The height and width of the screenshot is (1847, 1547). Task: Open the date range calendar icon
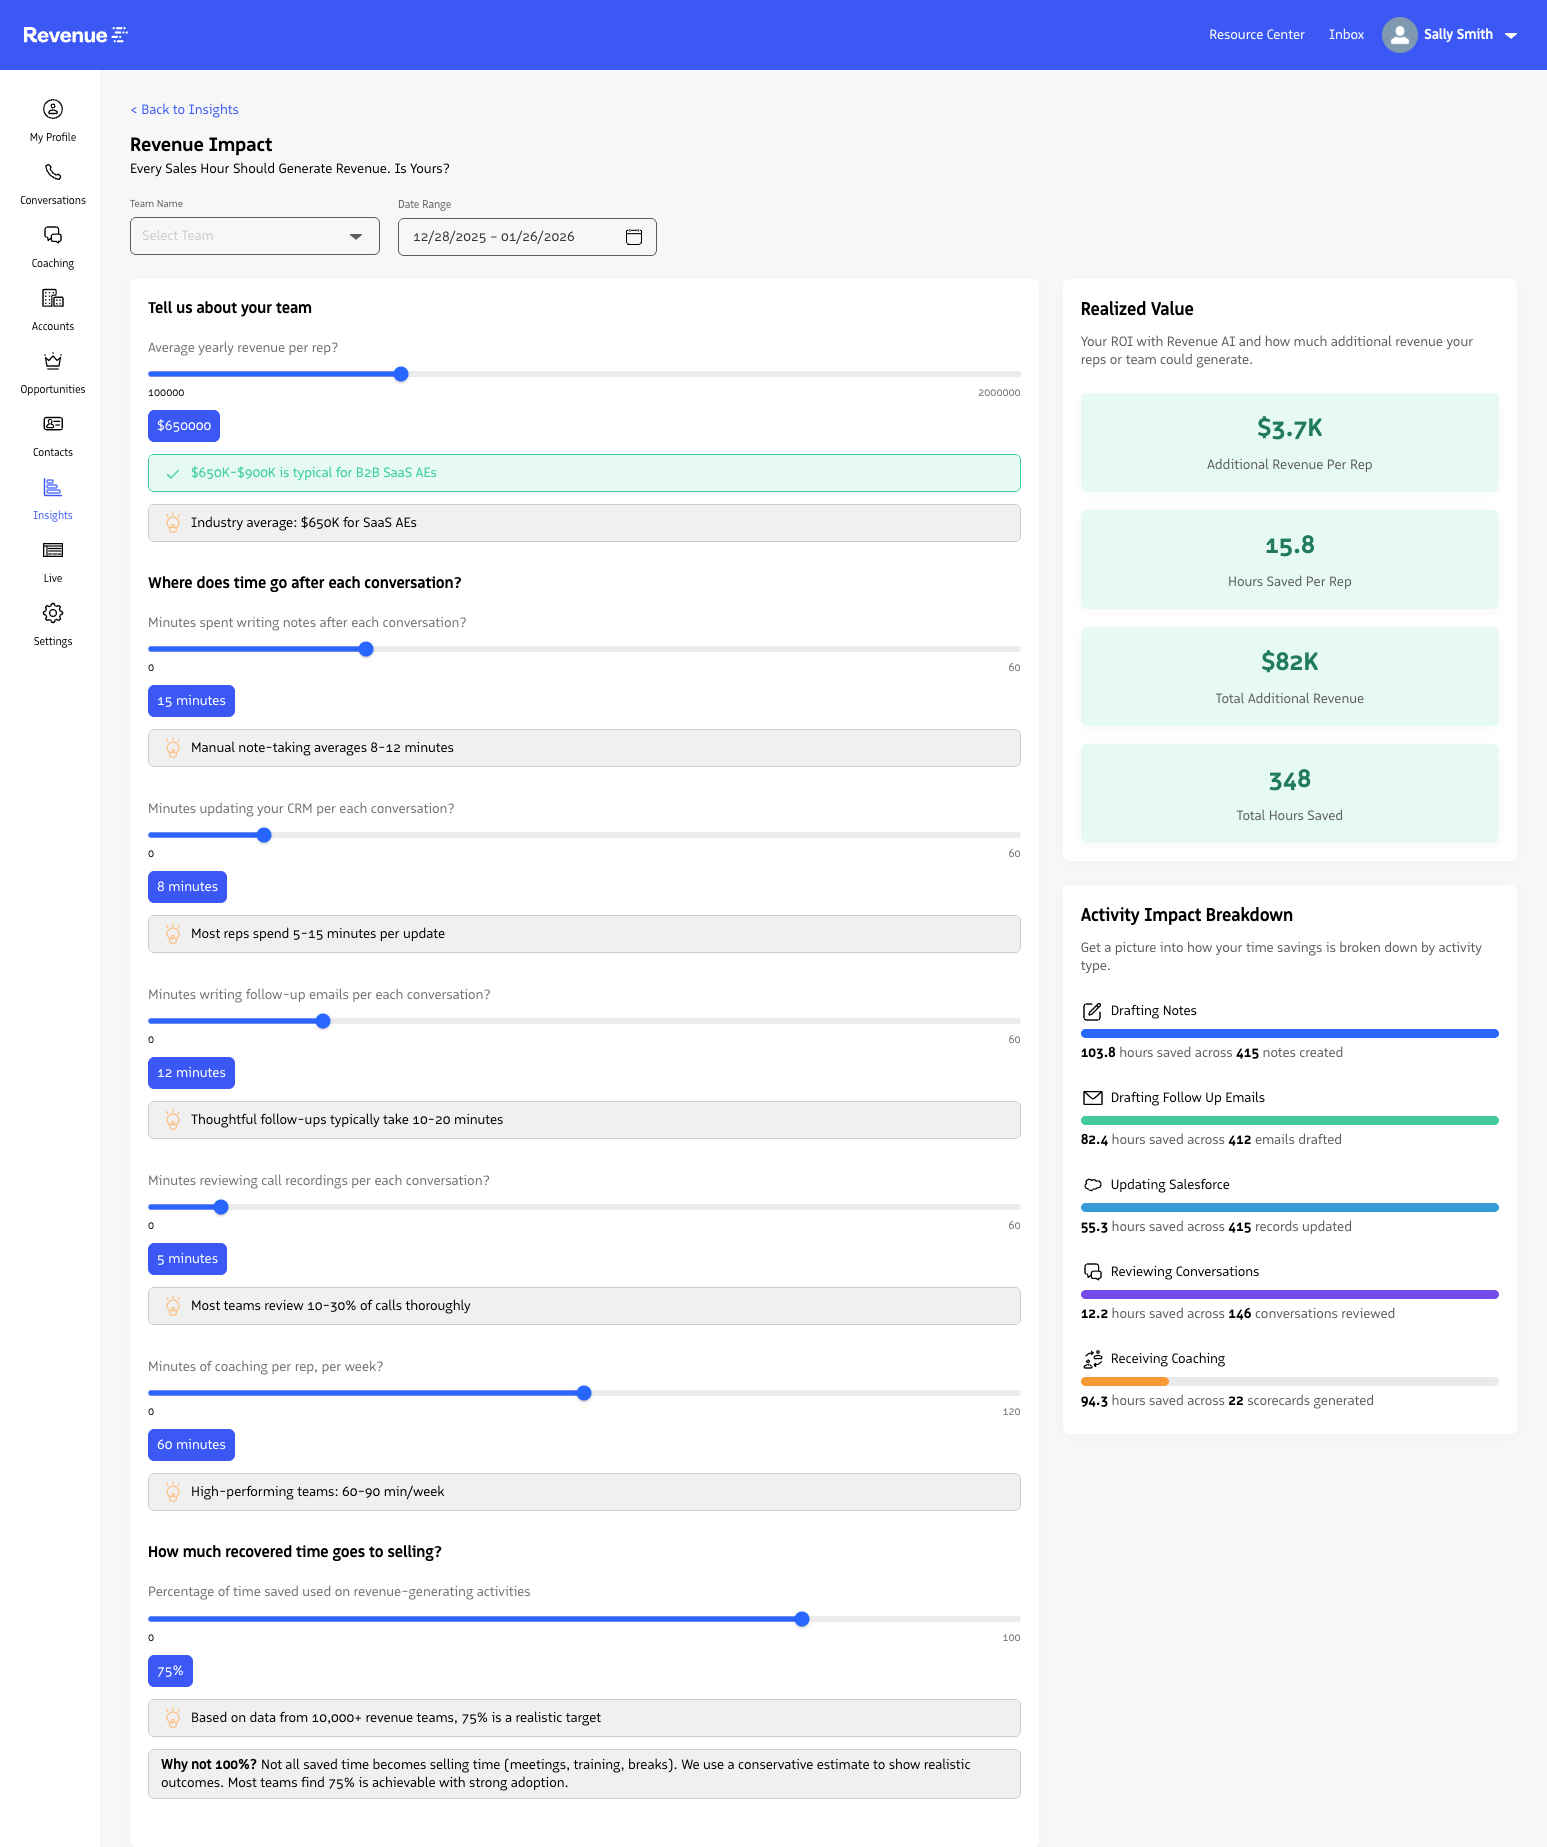pos(634,237)
